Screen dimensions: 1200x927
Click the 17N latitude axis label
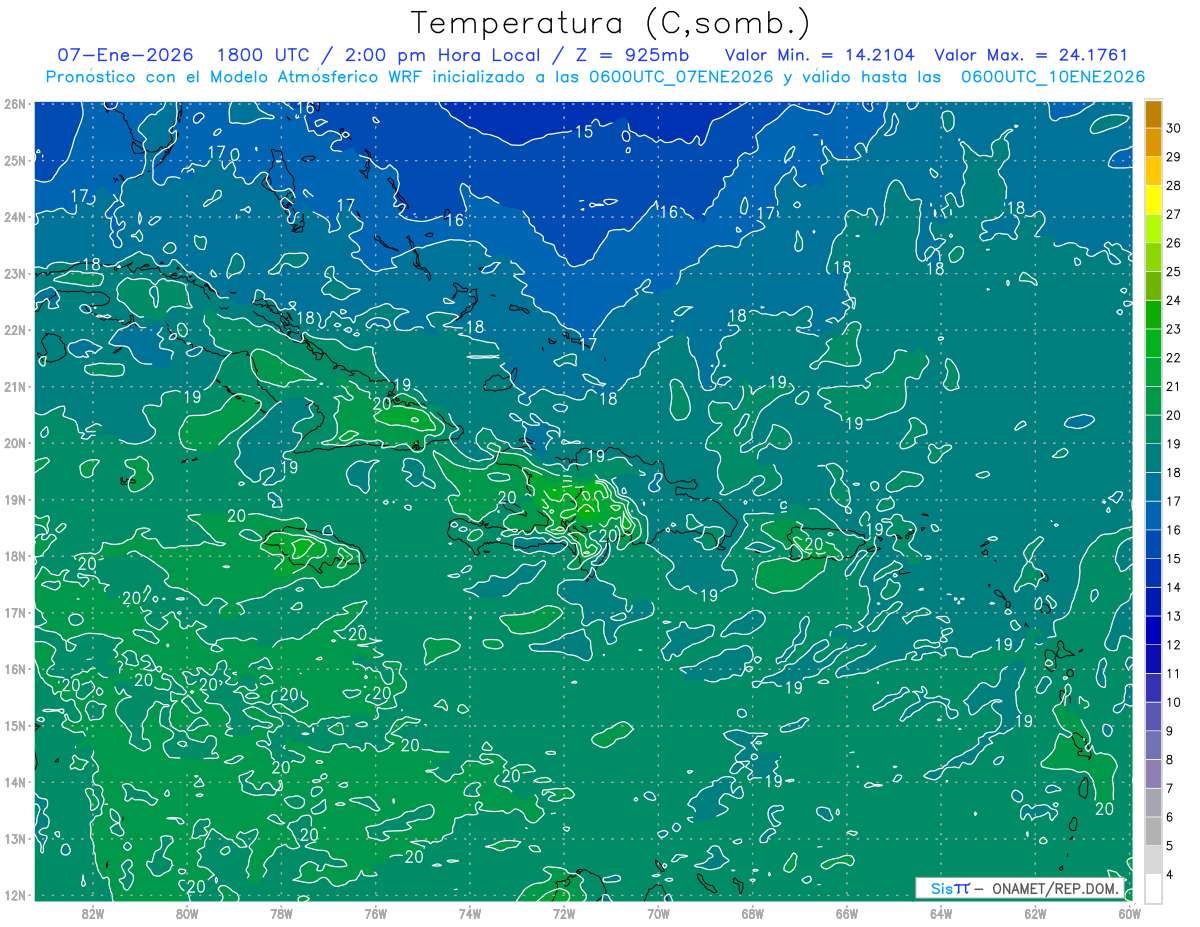(x=14, y=612)
